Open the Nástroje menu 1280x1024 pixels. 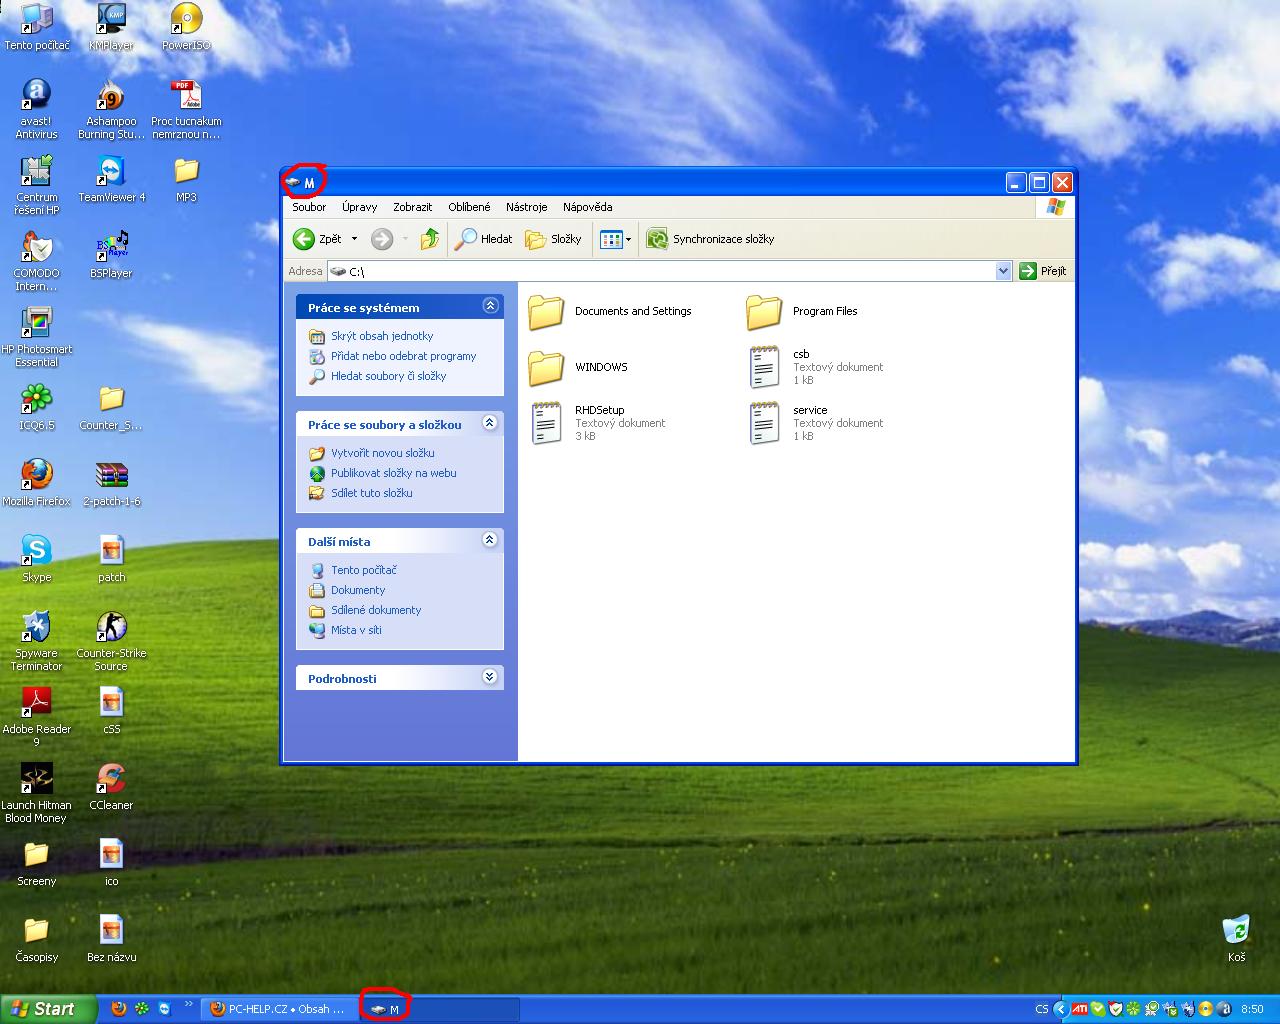click(526, 207)
